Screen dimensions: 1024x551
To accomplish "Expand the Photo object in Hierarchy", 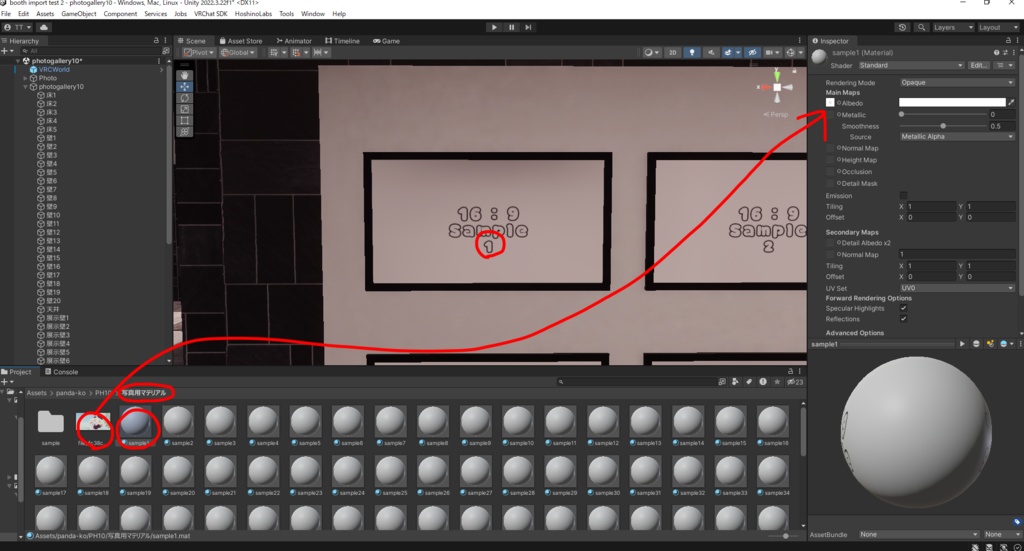I will click(x=25, y=78).
